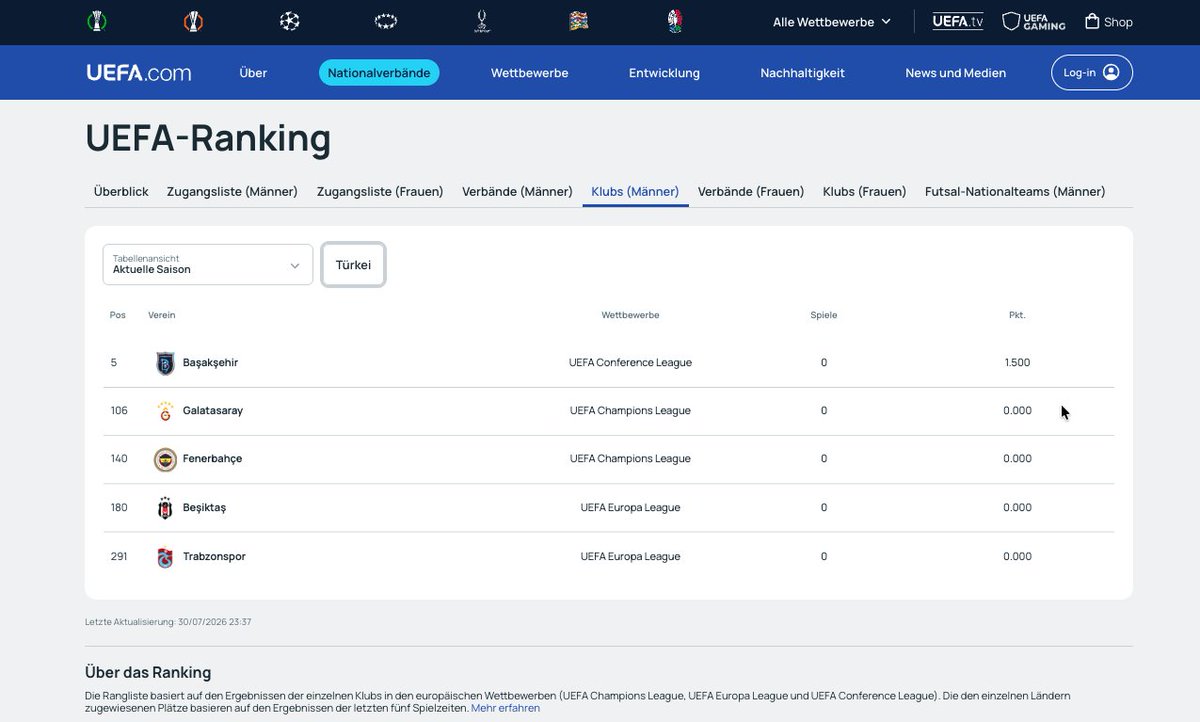Click the Türkei country filter button

[353, 265]
